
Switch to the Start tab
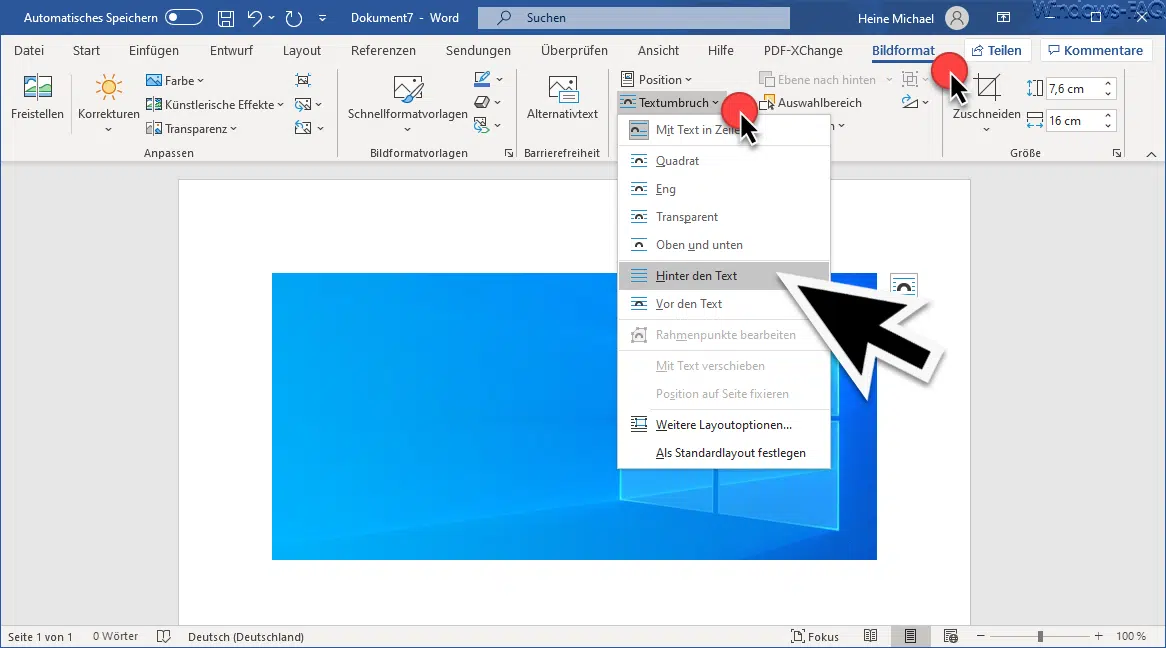pyautogui.click(x=86, y=51)
